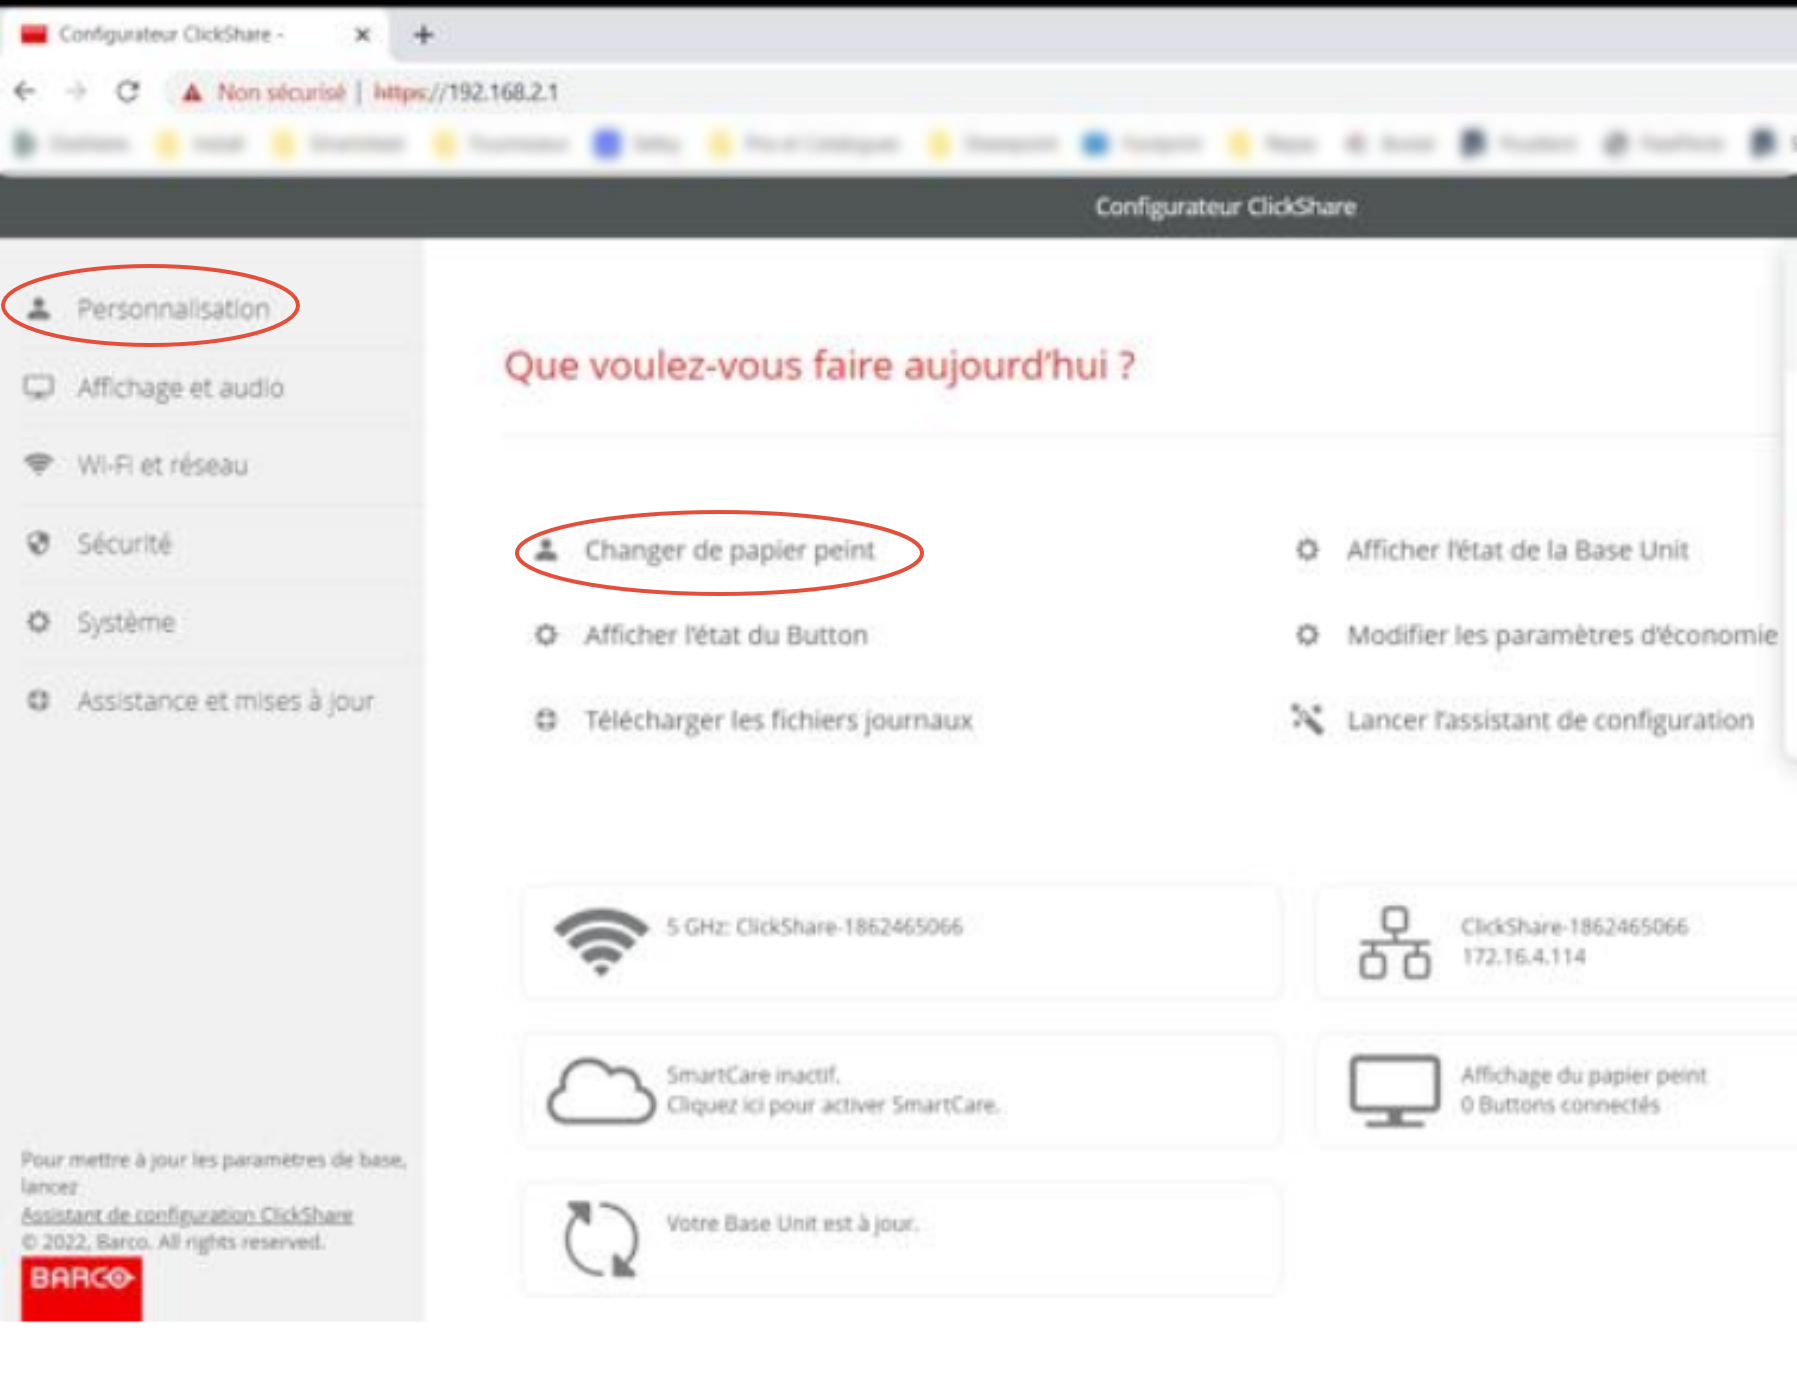1797x1381 pixels.
Task: Click wand icon next to Lancer l'assistant
Action: click(1307, 719)
